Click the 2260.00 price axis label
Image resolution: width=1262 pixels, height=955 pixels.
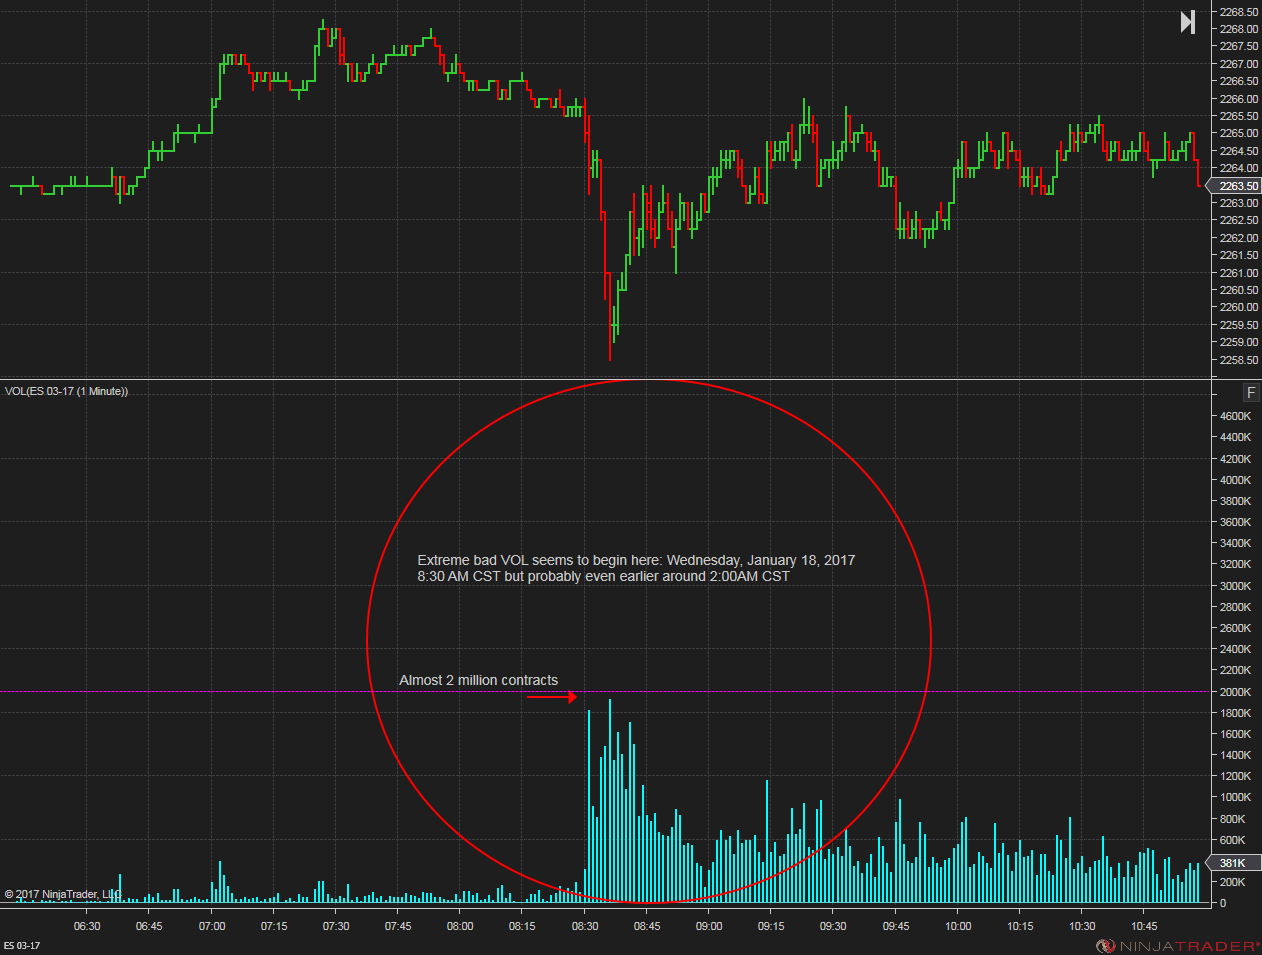pyautogui.click(x=1239, y=307)
